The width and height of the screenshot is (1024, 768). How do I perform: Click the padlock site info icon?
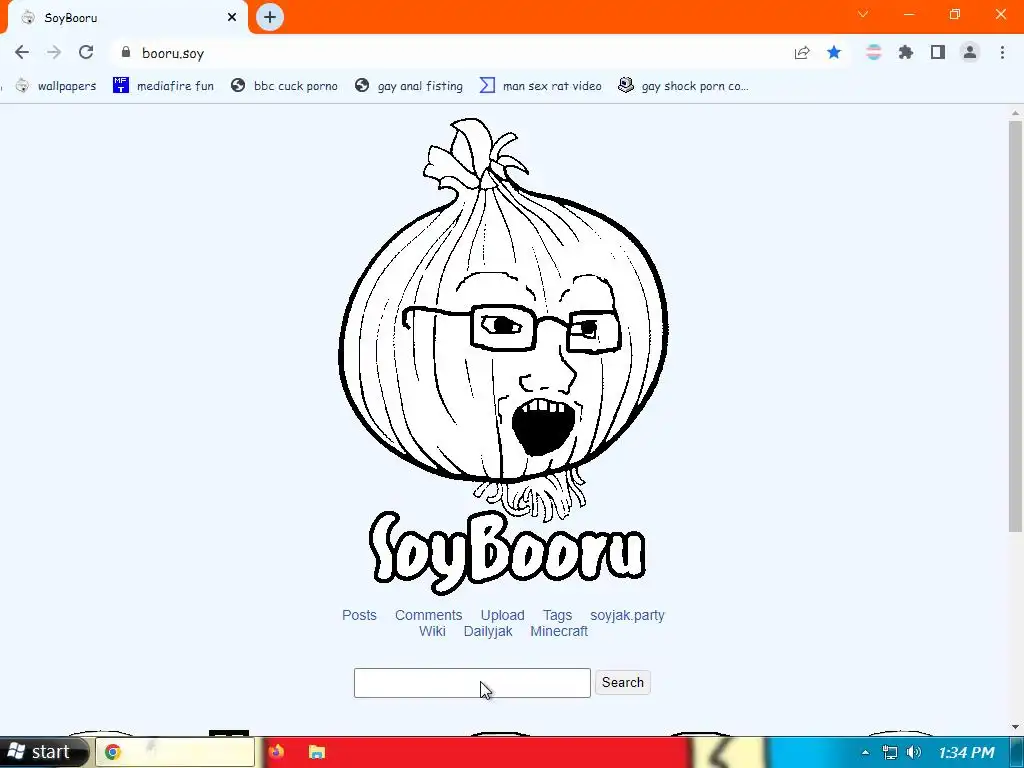126,52
